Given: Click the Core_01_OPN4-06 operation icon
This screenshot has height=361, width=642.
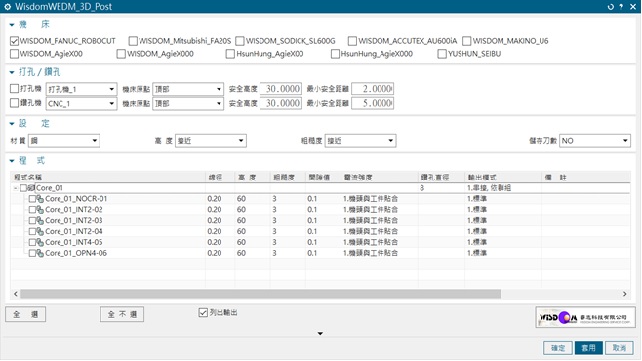Looking at the screenshot, I should coord(40,253).
